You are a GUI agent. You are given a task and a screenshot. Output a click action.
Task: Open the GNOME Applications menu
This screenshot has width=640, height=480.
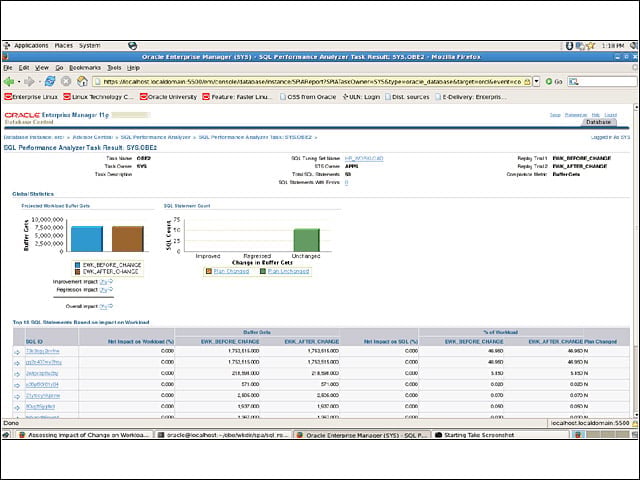pos(31,46)
